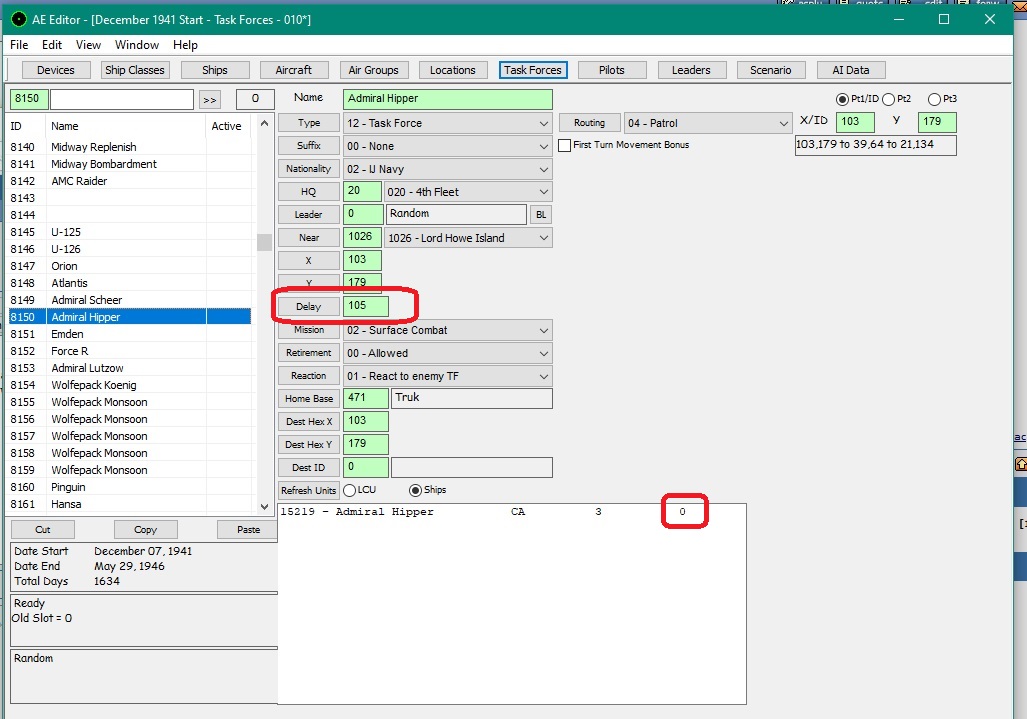Click the Refresh Units button
The width and height of the screenshot is (1027, 719).
[308, 490]
